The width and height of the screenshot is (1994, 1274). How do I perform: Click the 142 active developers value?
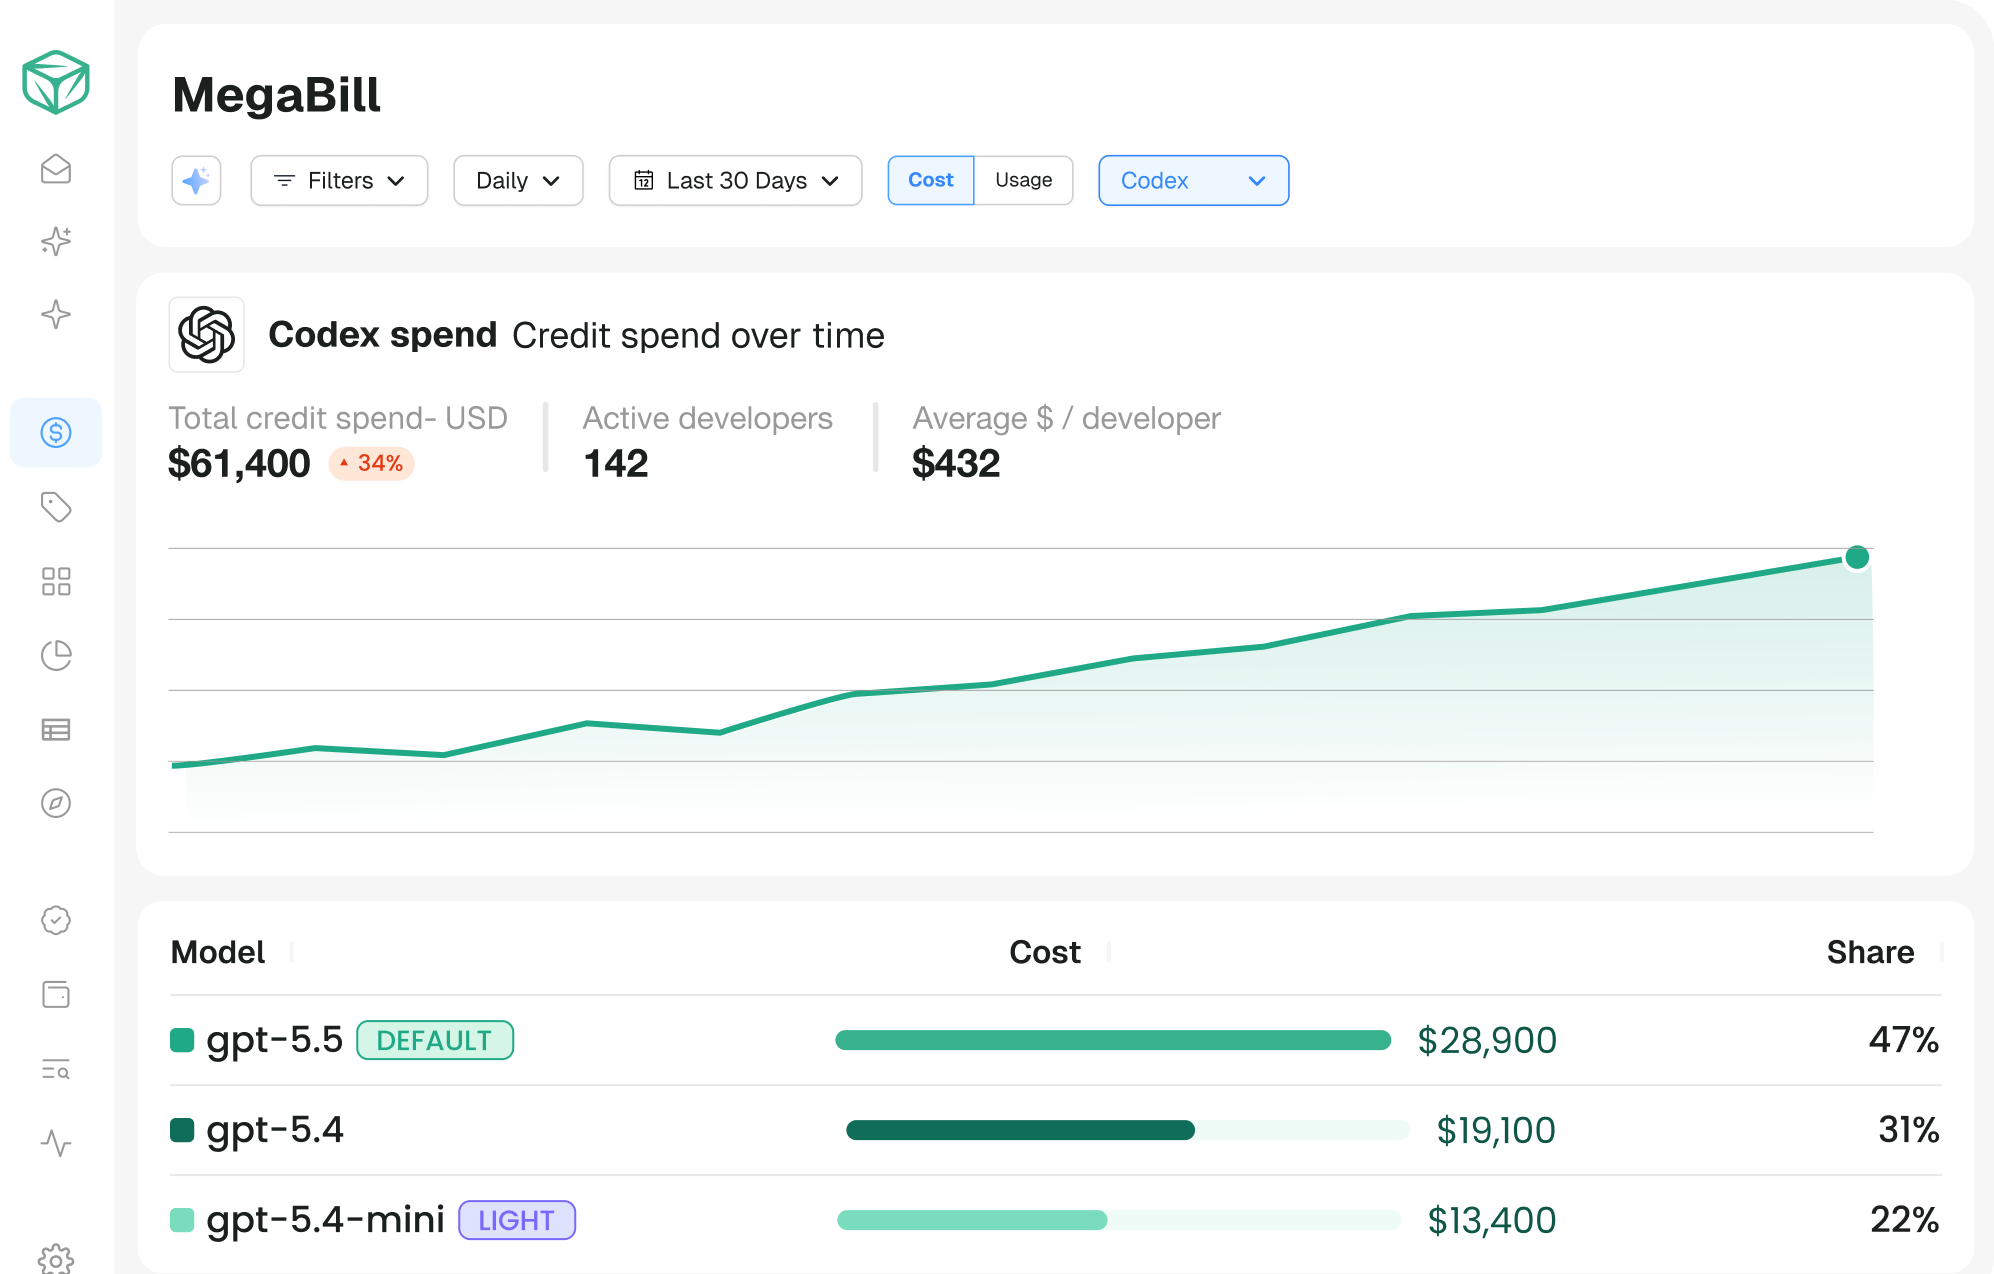point(616,463)
